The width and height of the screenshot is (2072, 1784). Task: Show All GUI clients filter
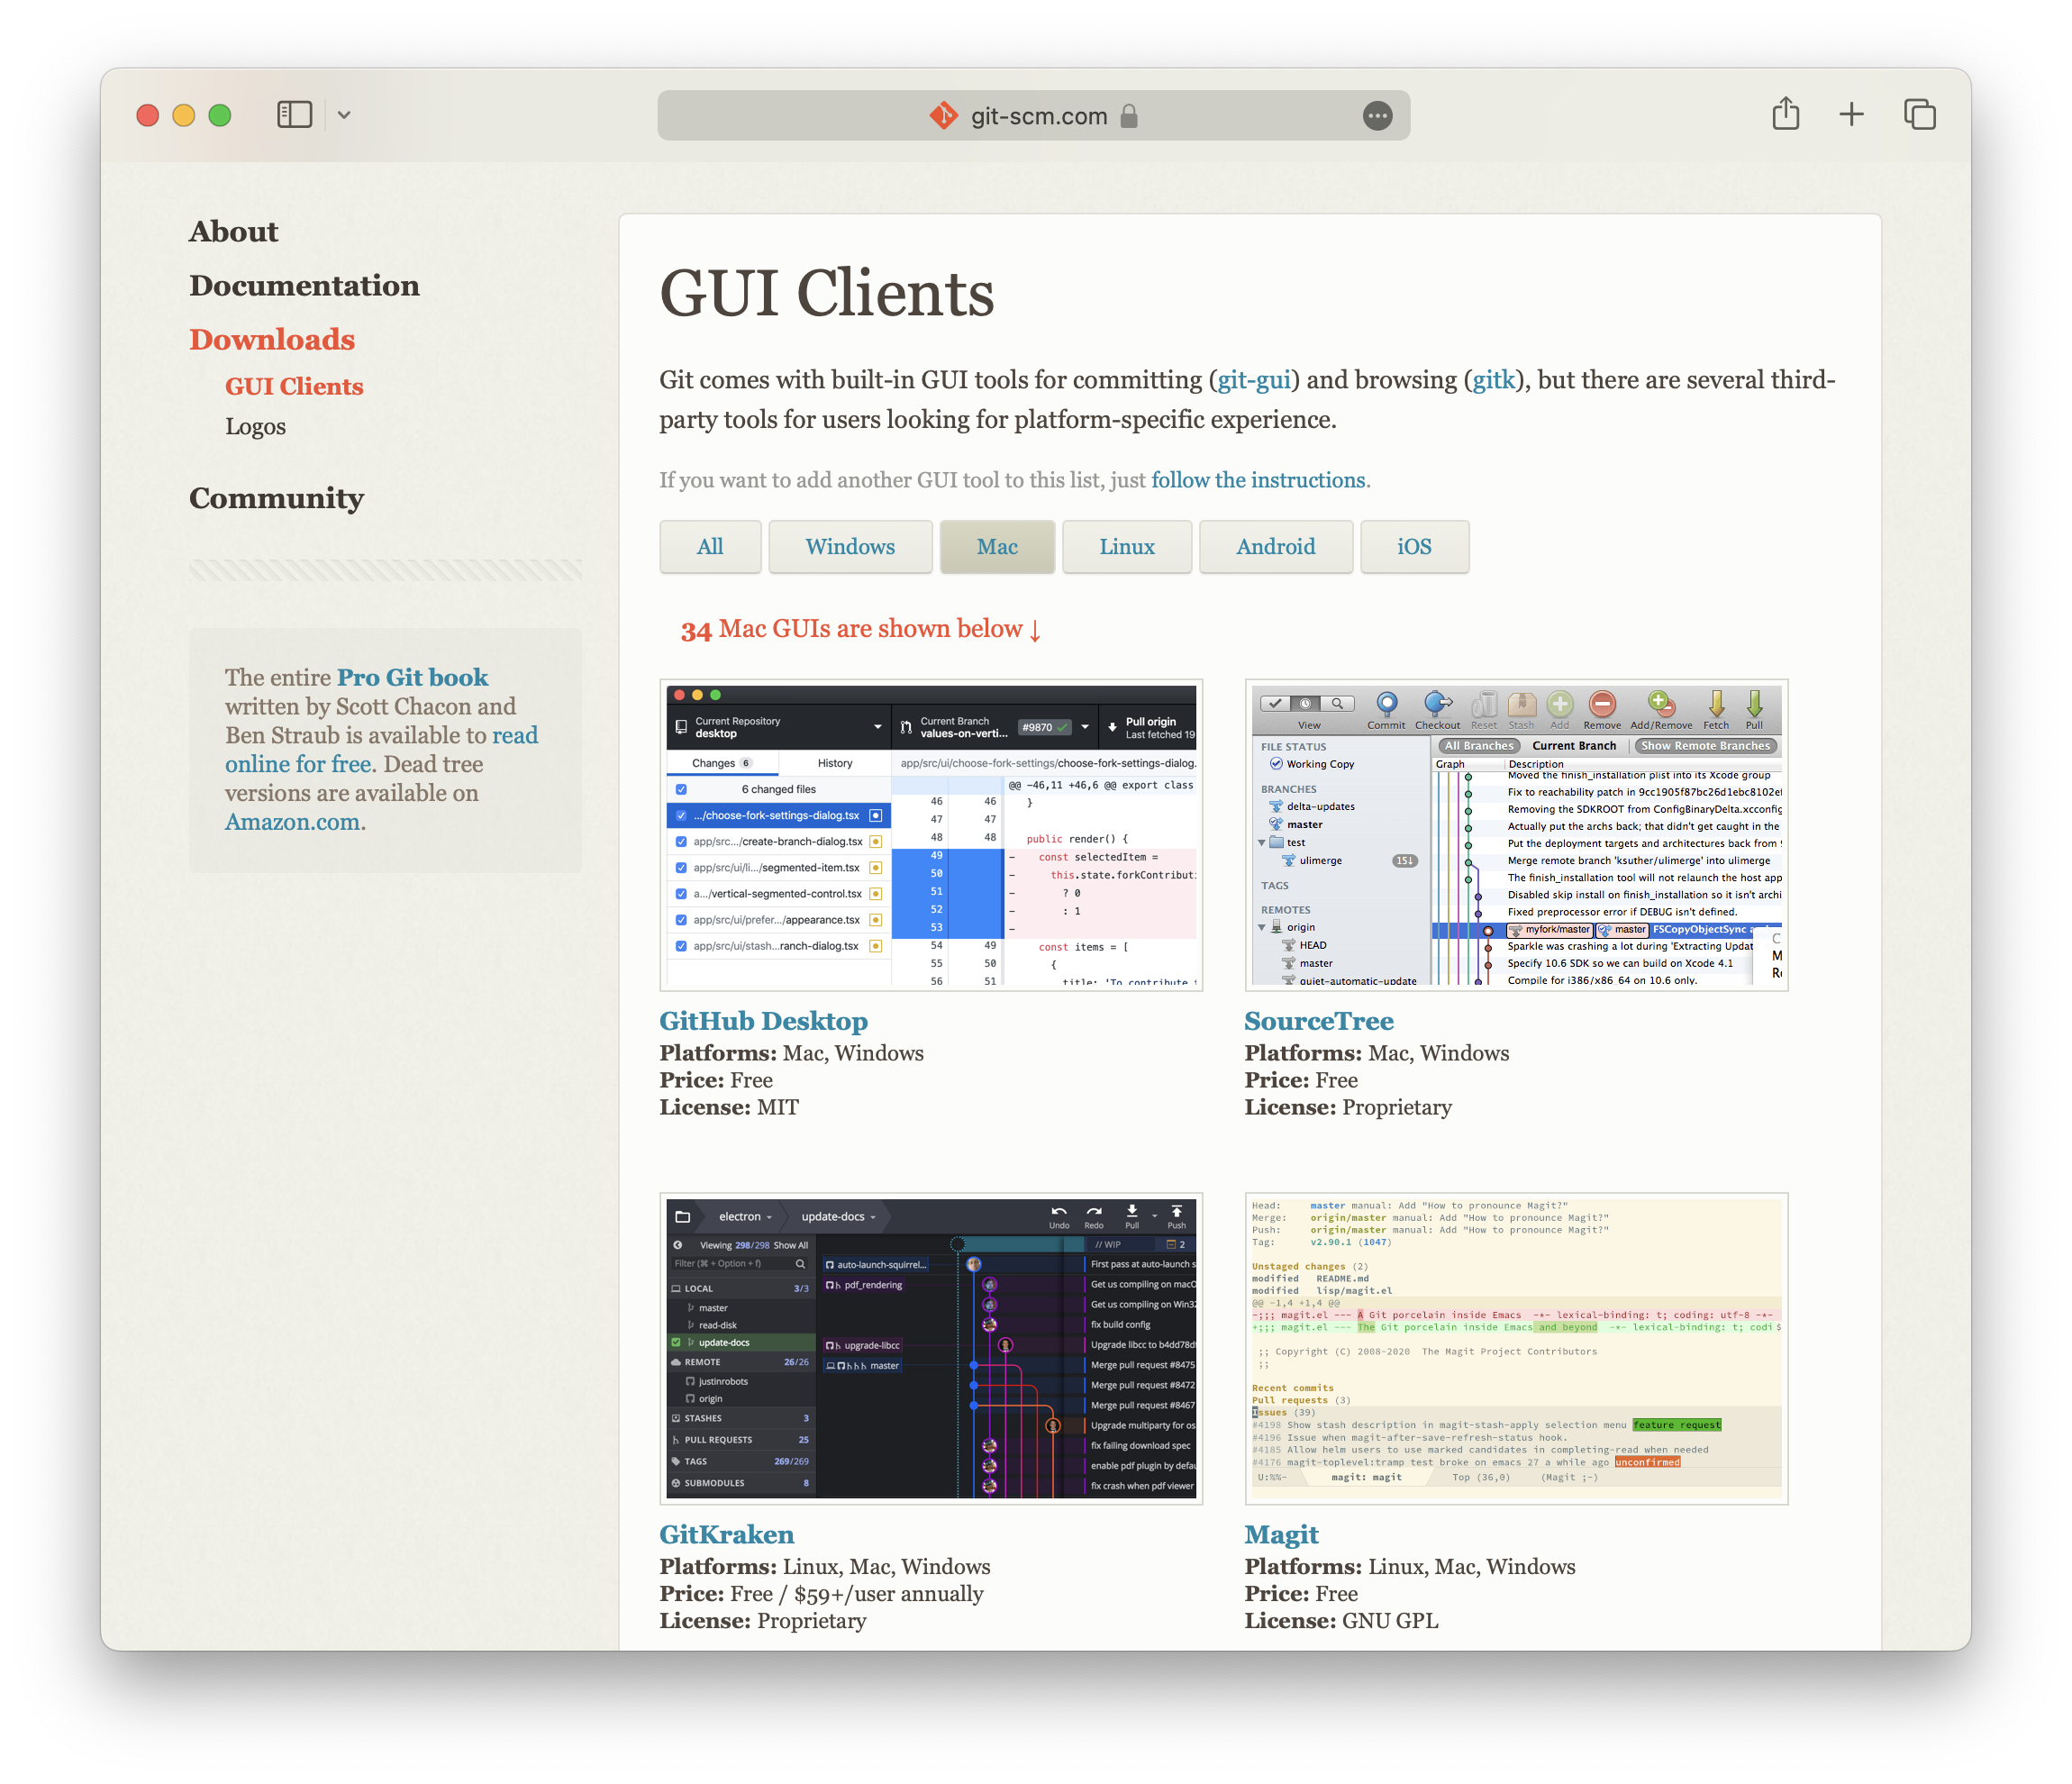pyautogui.click(x=710, y=546)
